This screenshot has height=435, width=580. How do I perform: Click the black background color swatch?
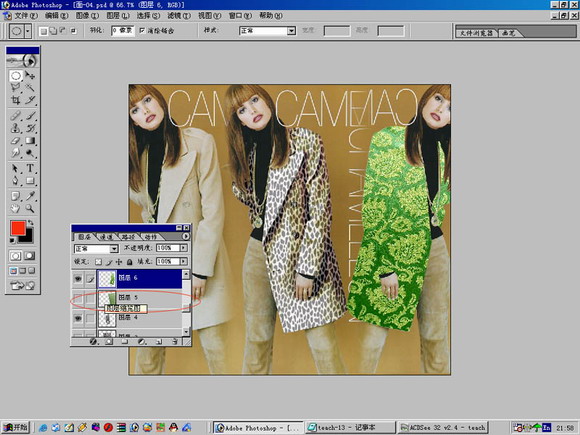pyautogui.click(x=28, y=238)
